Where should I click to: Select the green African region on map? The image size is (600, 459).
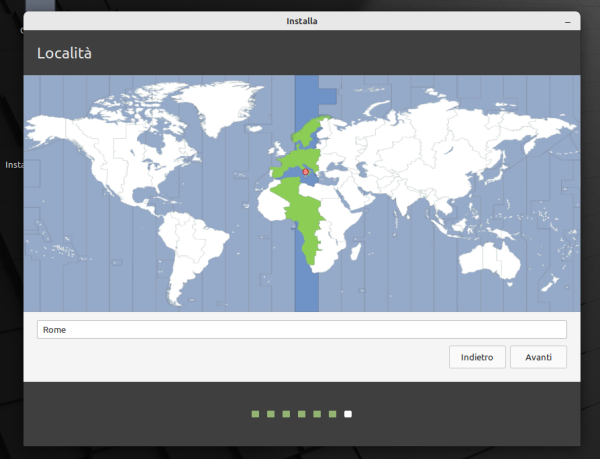[312, 220]
